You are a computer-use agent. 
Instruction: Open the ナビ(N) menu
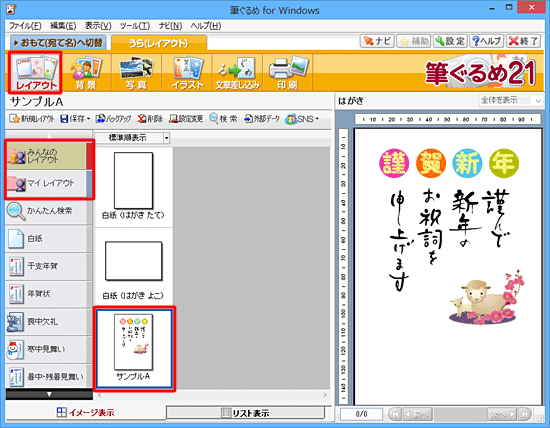(x=170, y=26)
